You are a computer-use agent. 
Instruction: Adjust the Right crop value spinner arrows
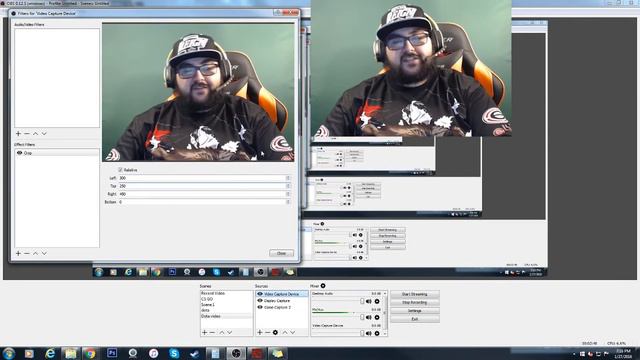coord(288,194)
